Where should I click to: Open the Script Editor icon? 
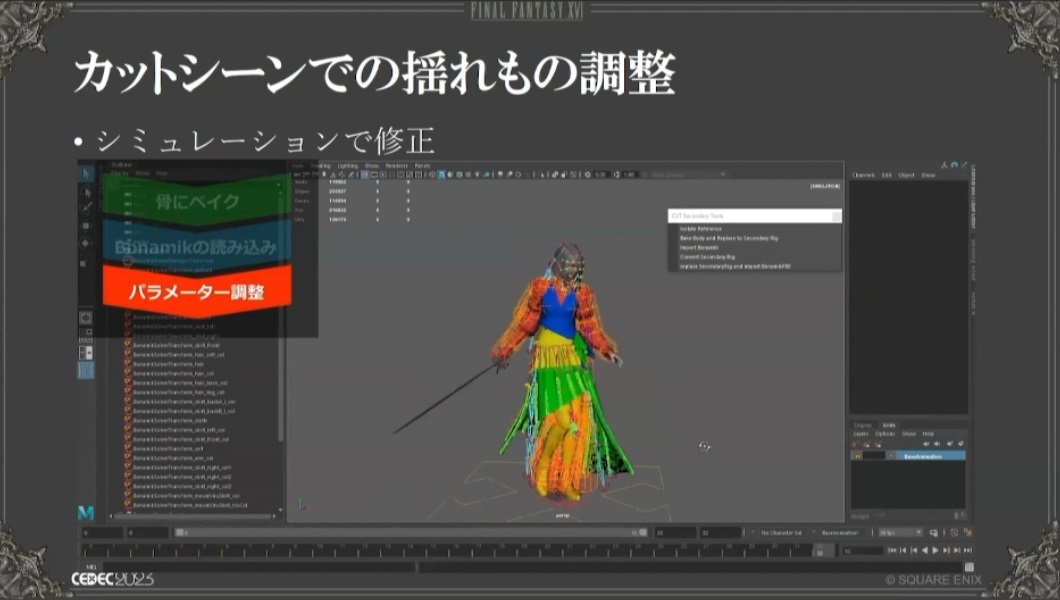pyautogui.click(x=969, y=567)
